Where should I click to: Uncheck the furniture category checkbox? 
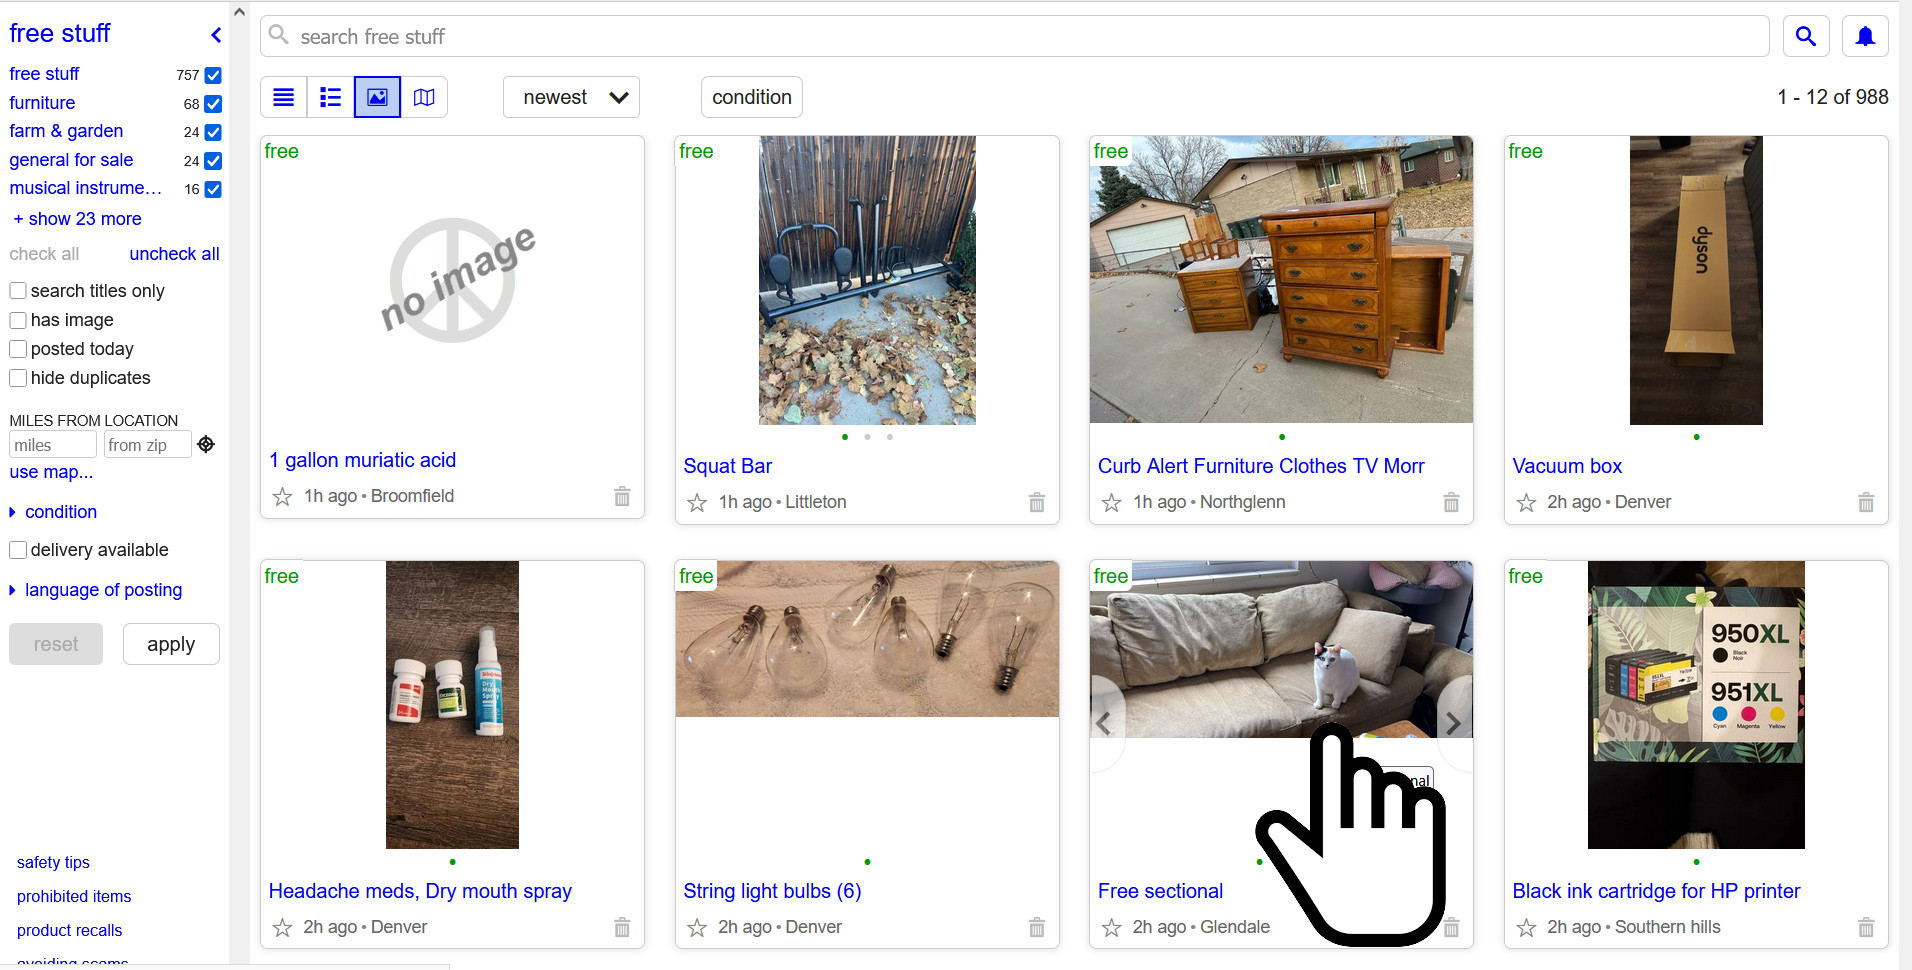[x=213, y=104]
